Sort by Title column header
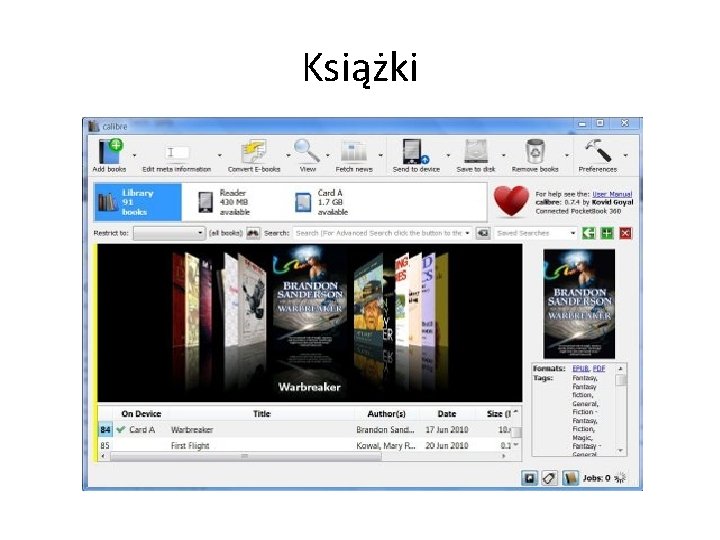Image resolution: width=720 pixels, height=540 pixels. (x=262, y=414)
